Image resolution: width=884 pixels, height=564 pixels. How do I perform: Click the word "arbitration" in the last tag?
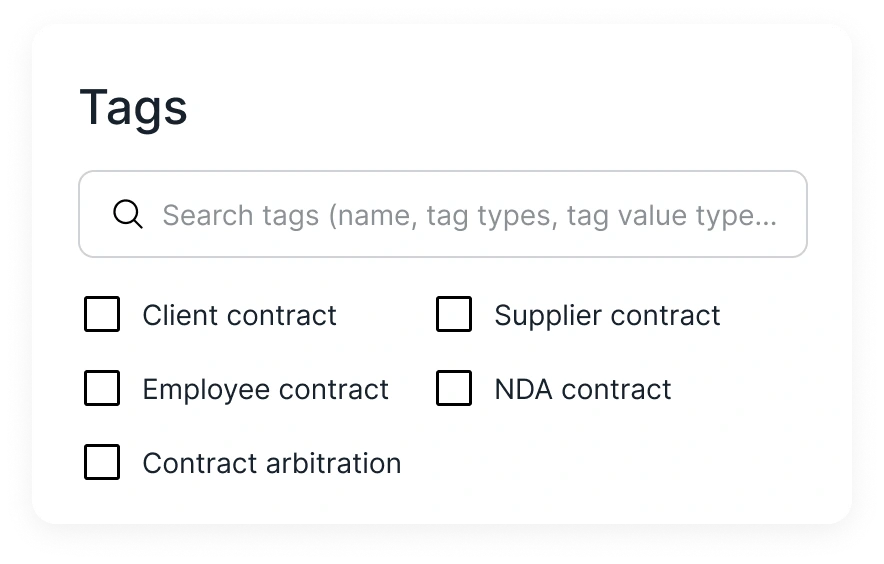click(333, 463)
